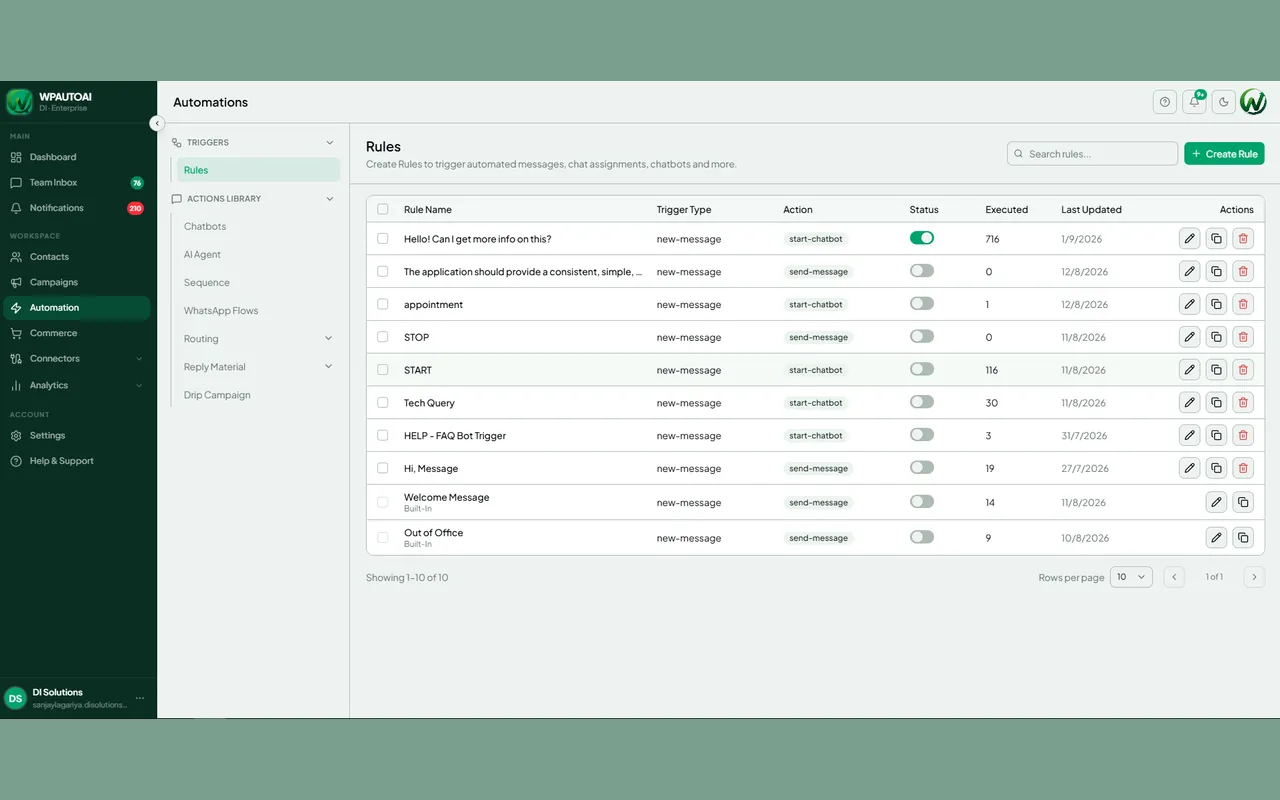Tick the checkbox for START rule
This screenshot has width=1280, height=800.
coord(383,370)
